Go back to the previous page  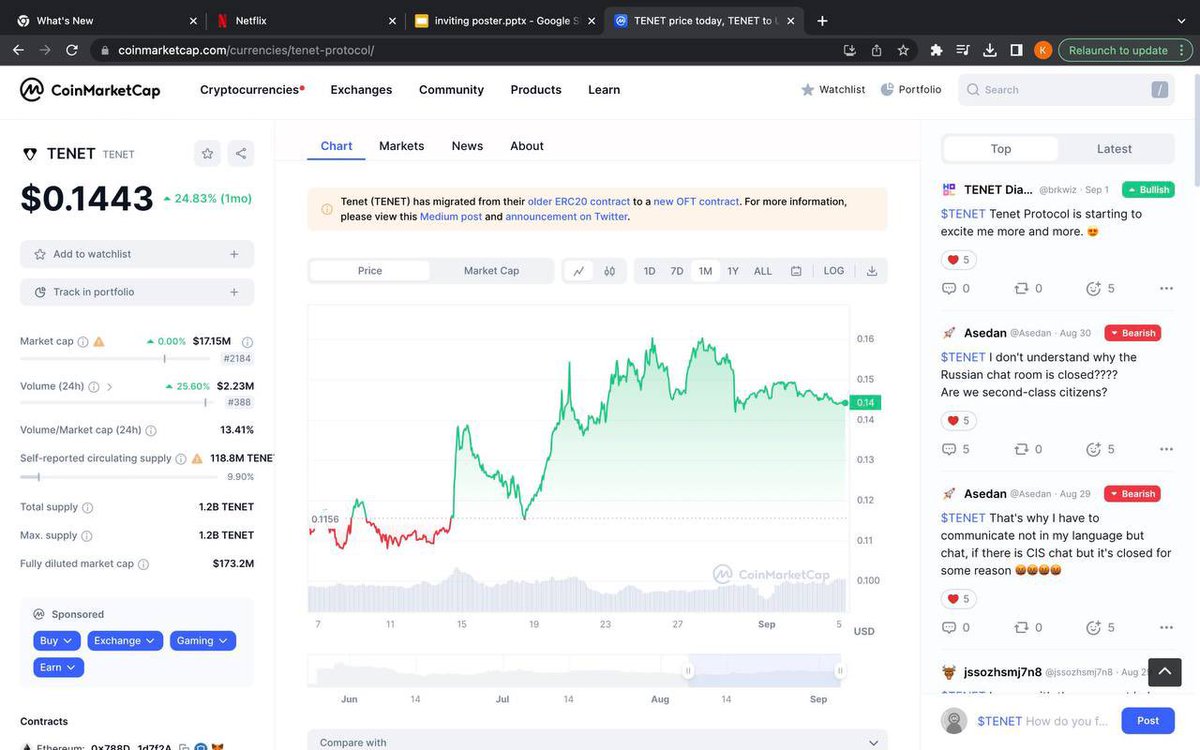[18, 50]
